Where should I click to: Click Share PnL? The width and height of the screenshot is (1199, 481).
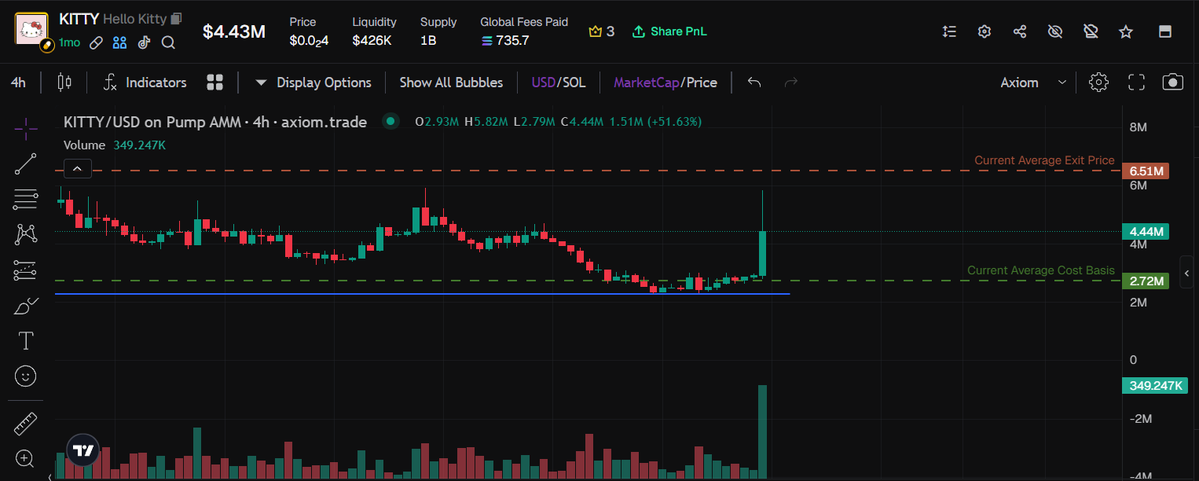click(x=670, y=31)
